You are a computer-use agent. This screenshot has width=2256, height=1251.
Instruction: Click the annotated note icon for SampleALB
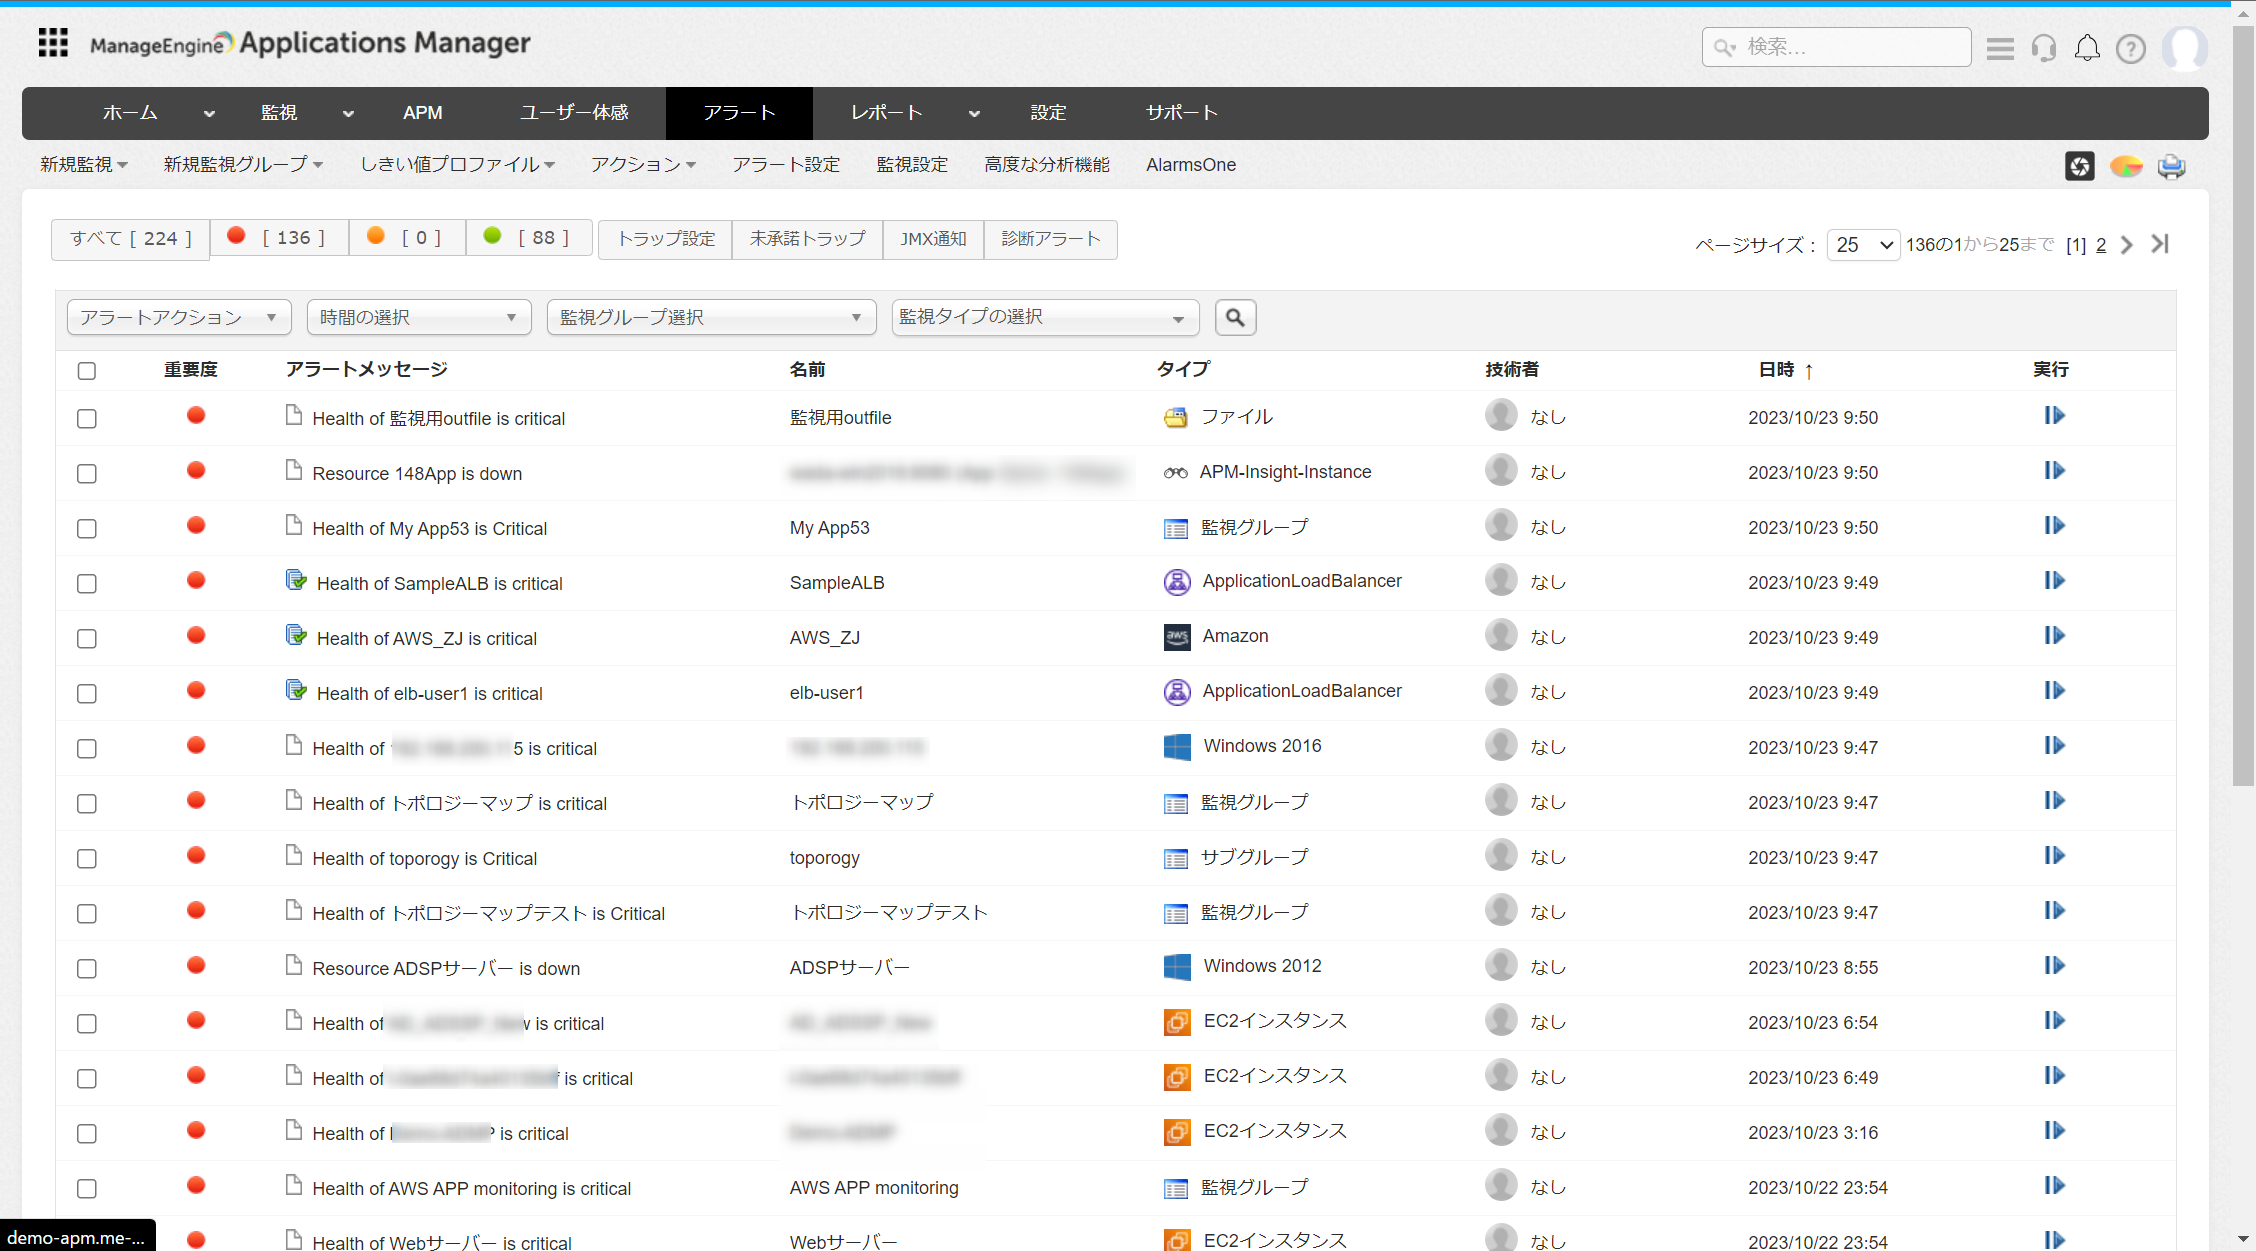[296, 580]
